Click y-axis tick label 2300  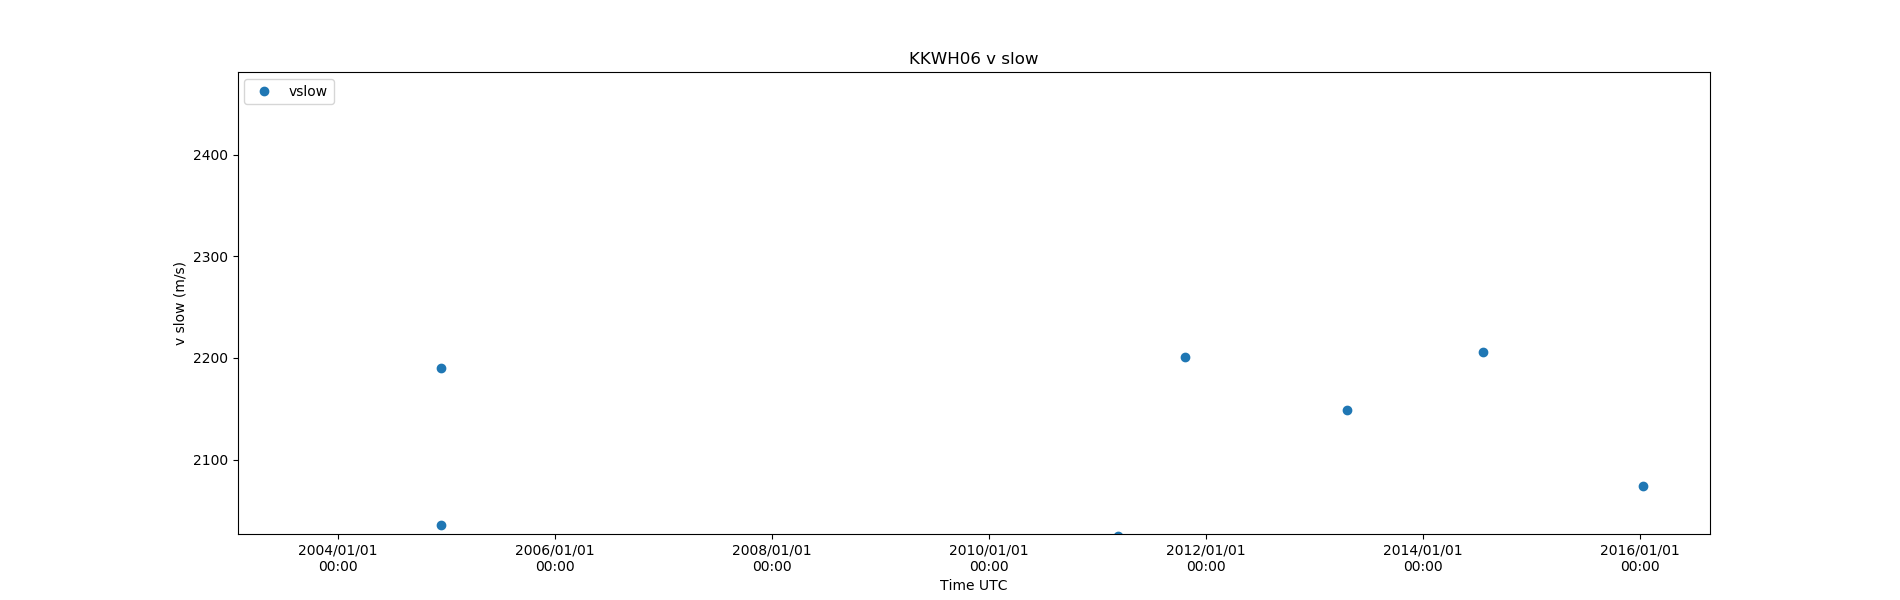210,257
